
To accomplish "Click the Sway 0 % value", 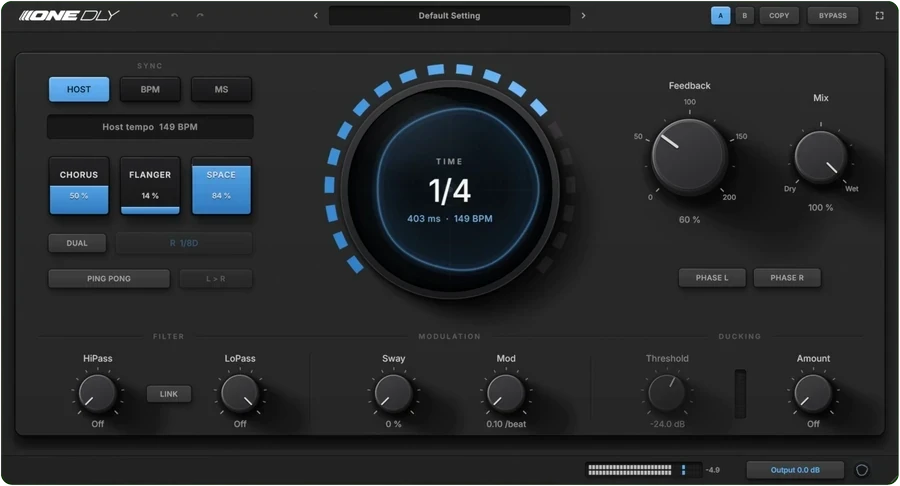I will click(393, 424).
